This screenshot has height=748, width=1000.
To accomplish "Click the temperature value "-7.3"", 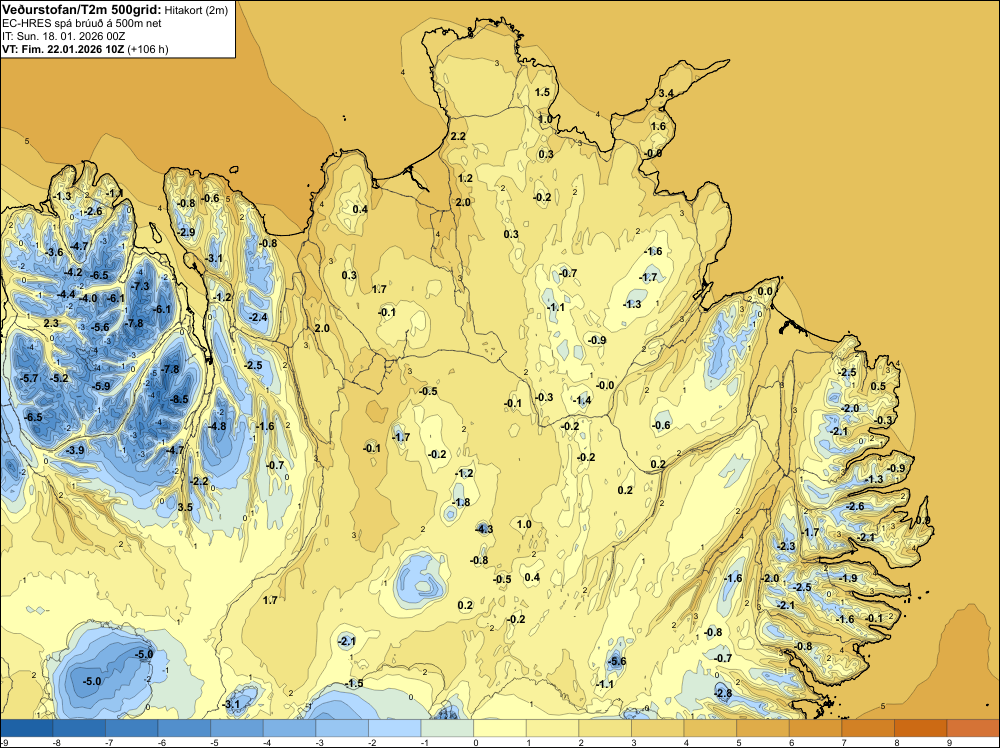I will coord(140,286).
